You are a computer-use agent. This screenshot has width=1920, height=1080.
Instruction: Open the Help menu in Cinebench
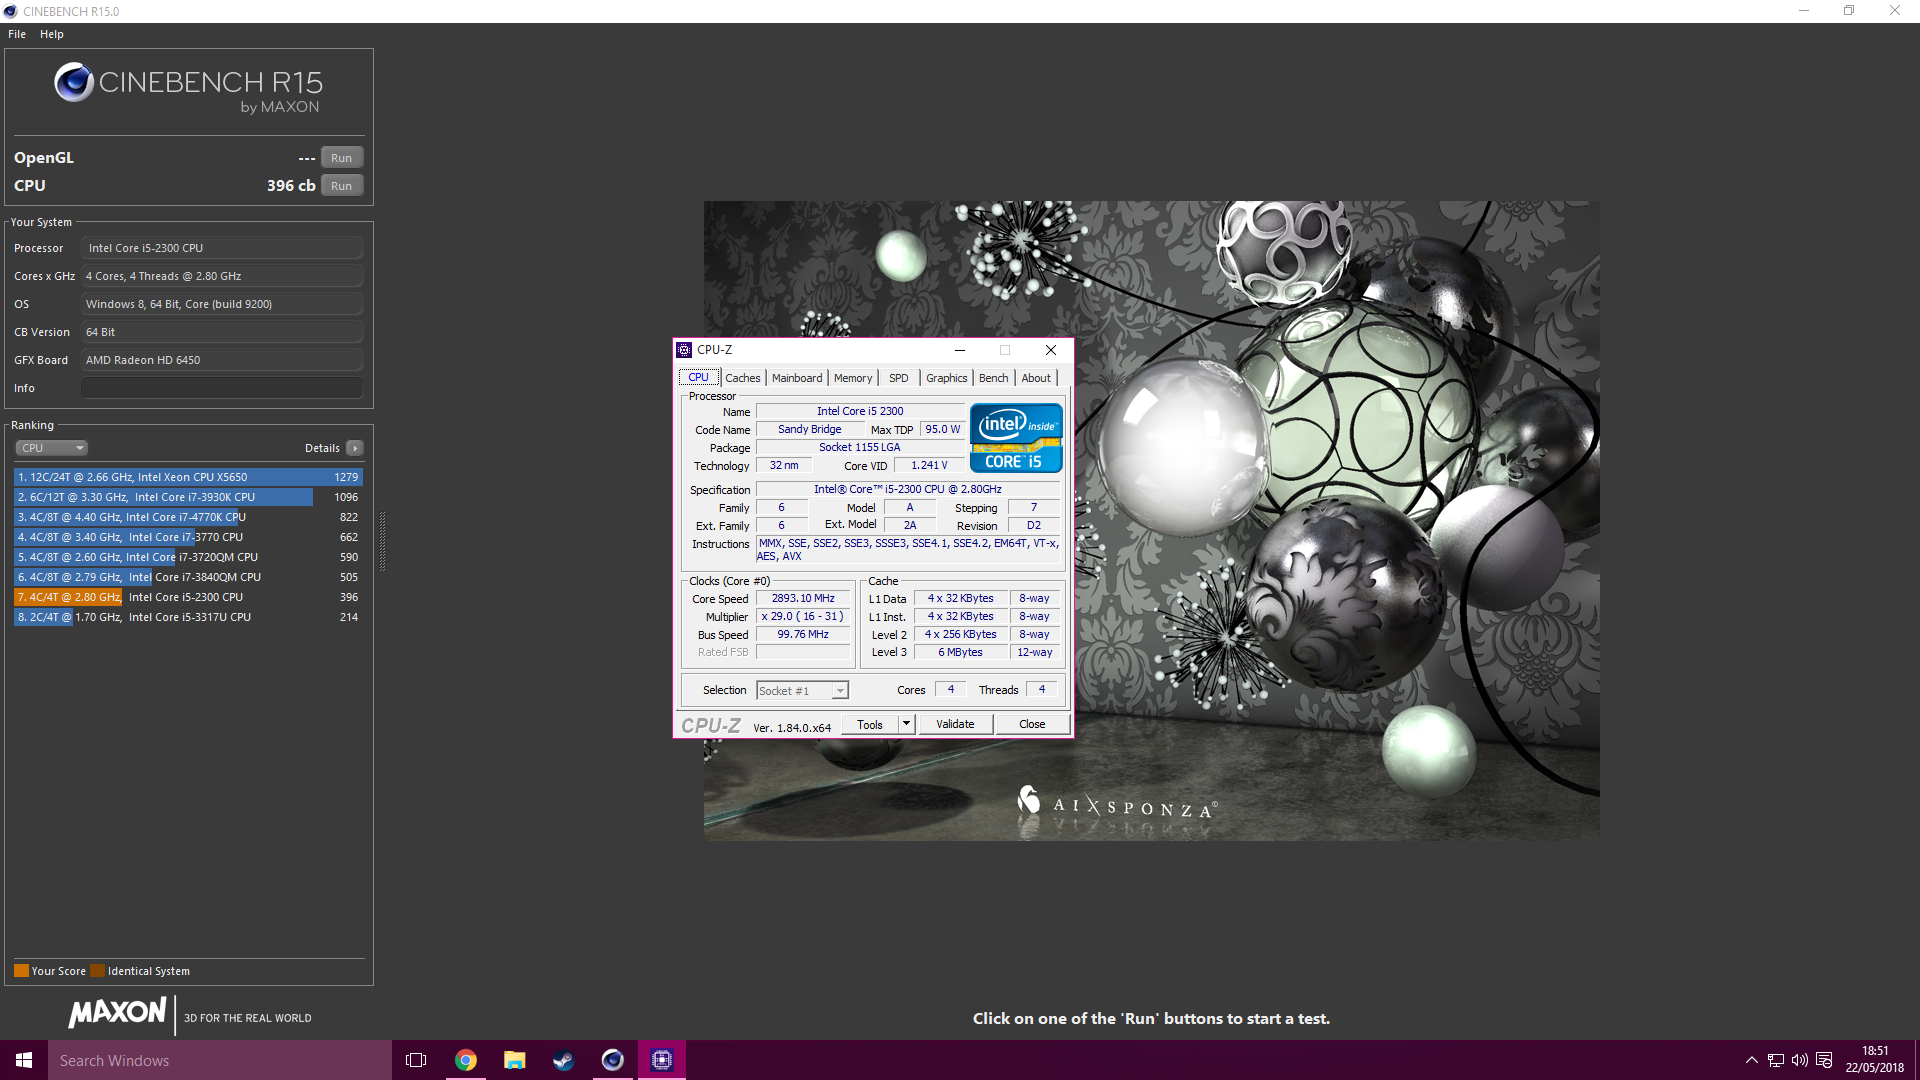(52, 34)
